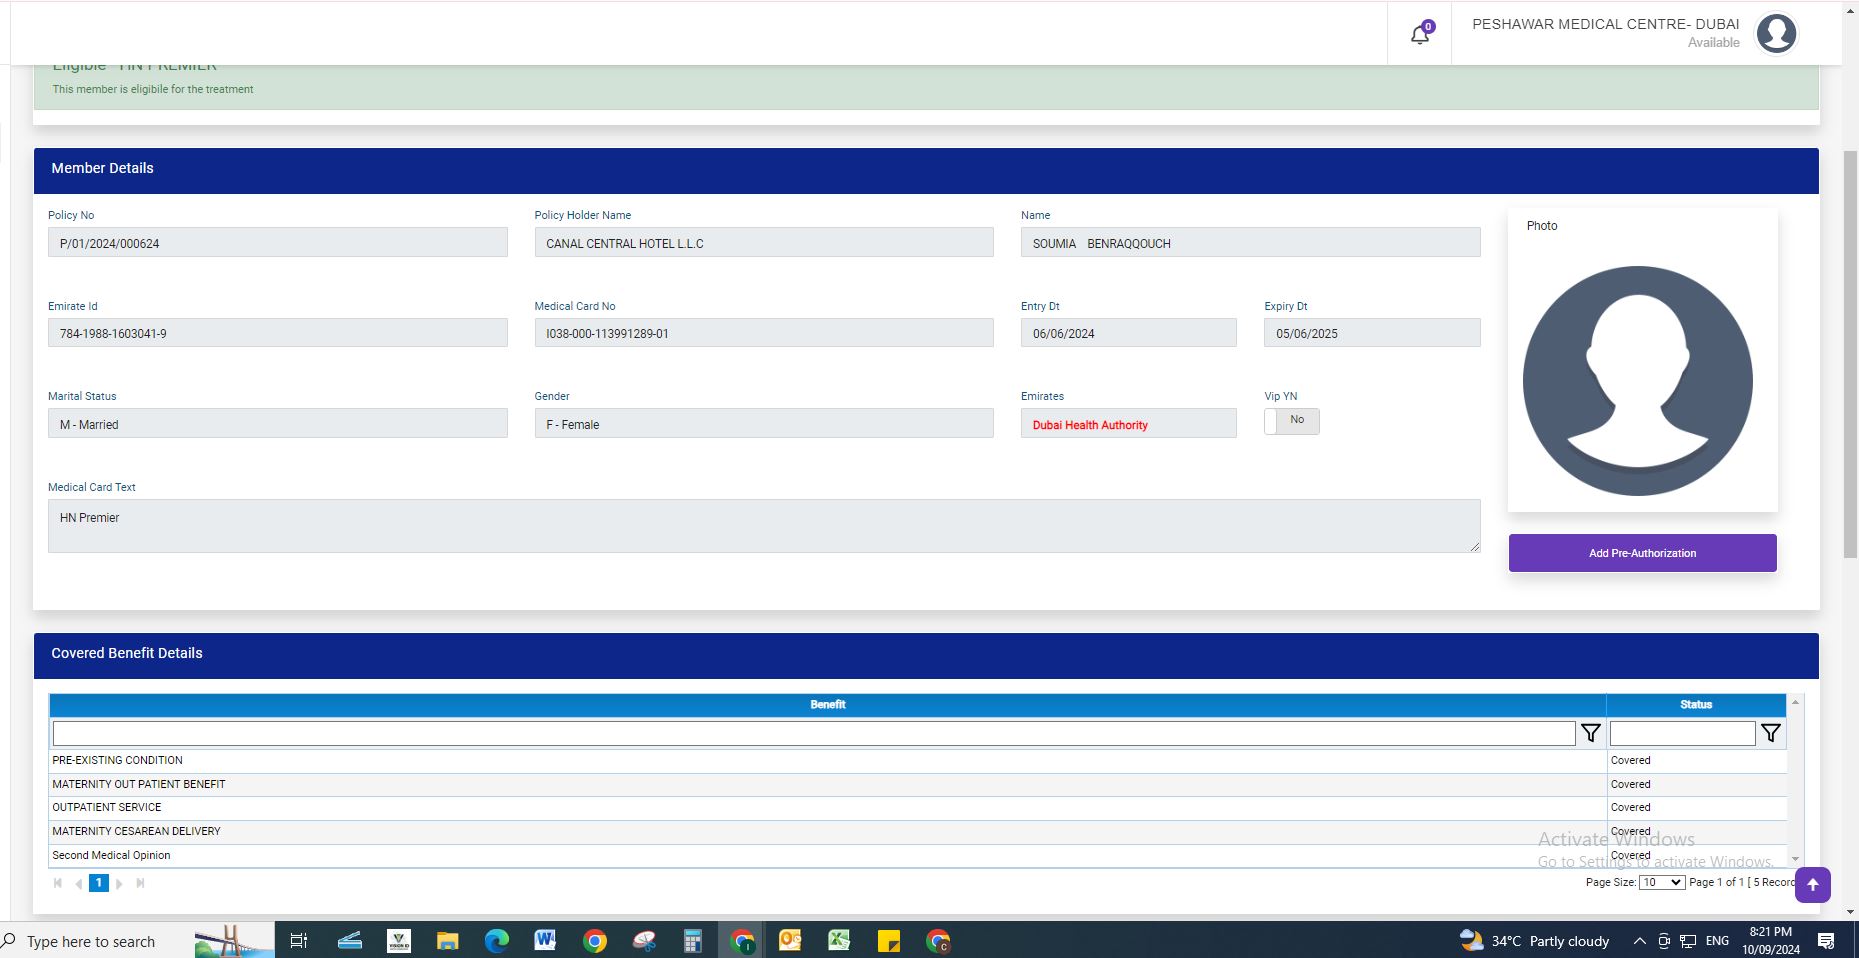Toggle the Vip YN switch
This screenshot has height=958, width=1859.
point(1291,421)
